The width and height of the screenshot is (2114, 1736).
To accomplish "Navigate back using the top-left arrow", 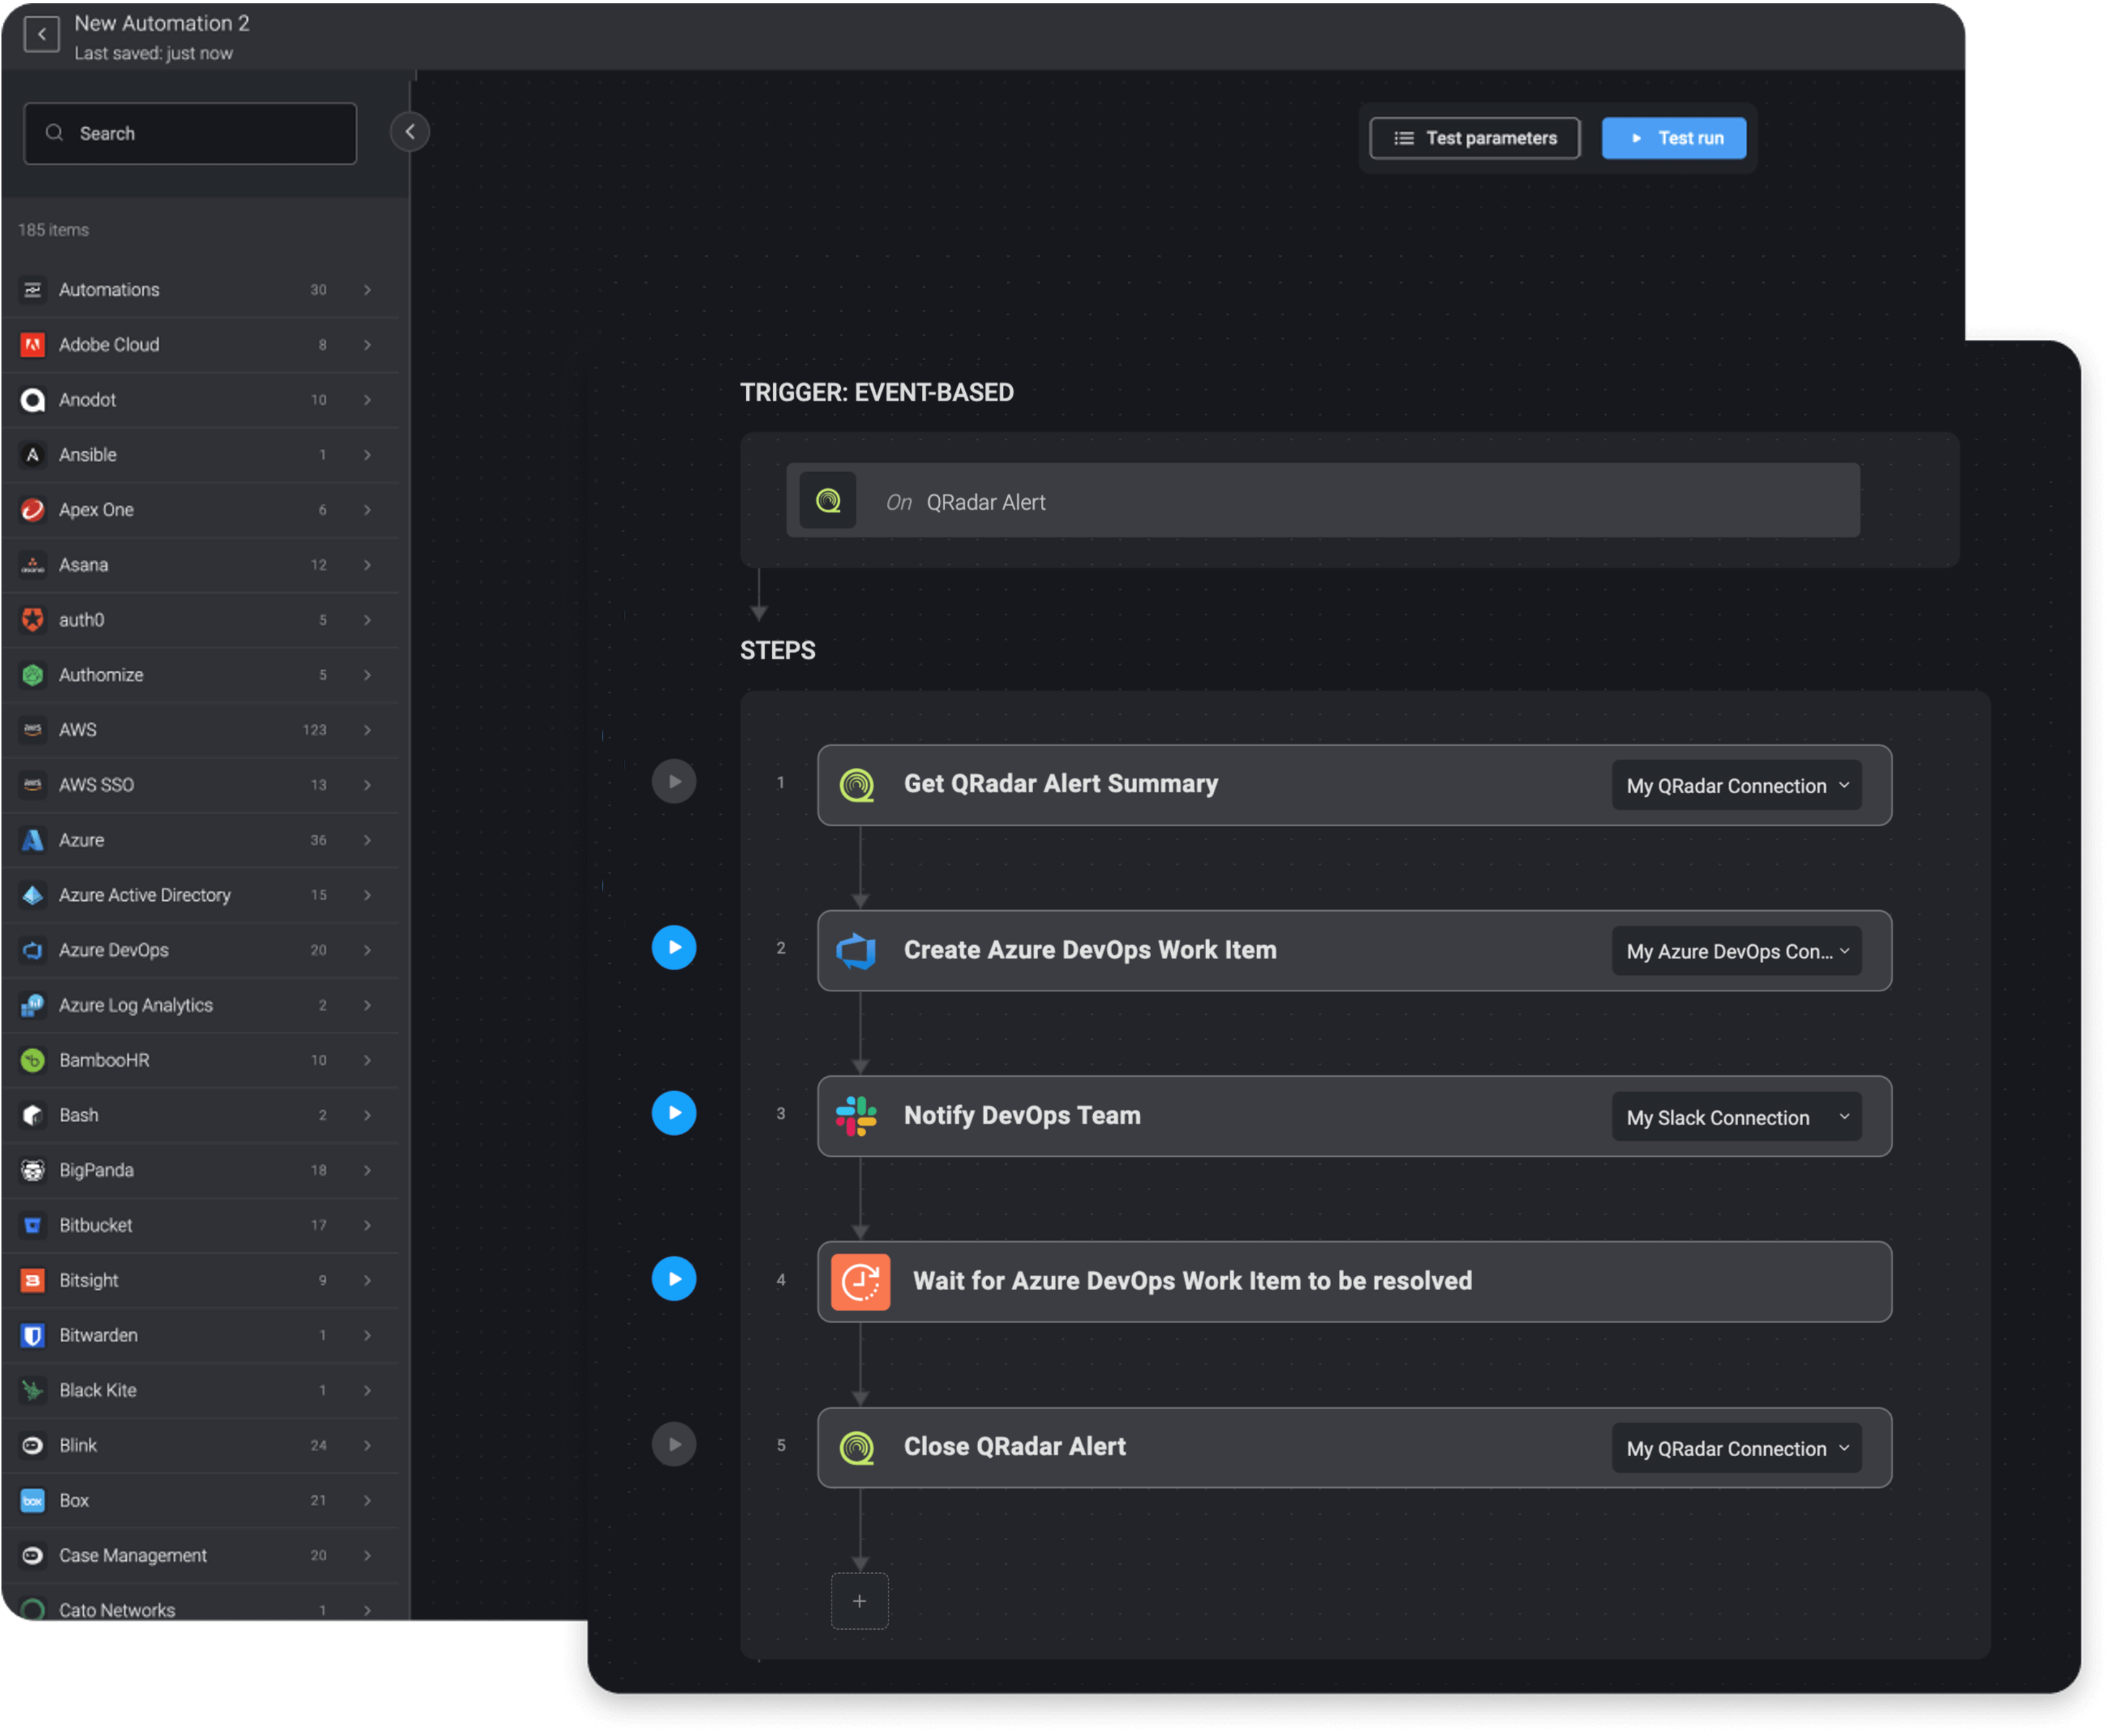I will click(41, 33).
